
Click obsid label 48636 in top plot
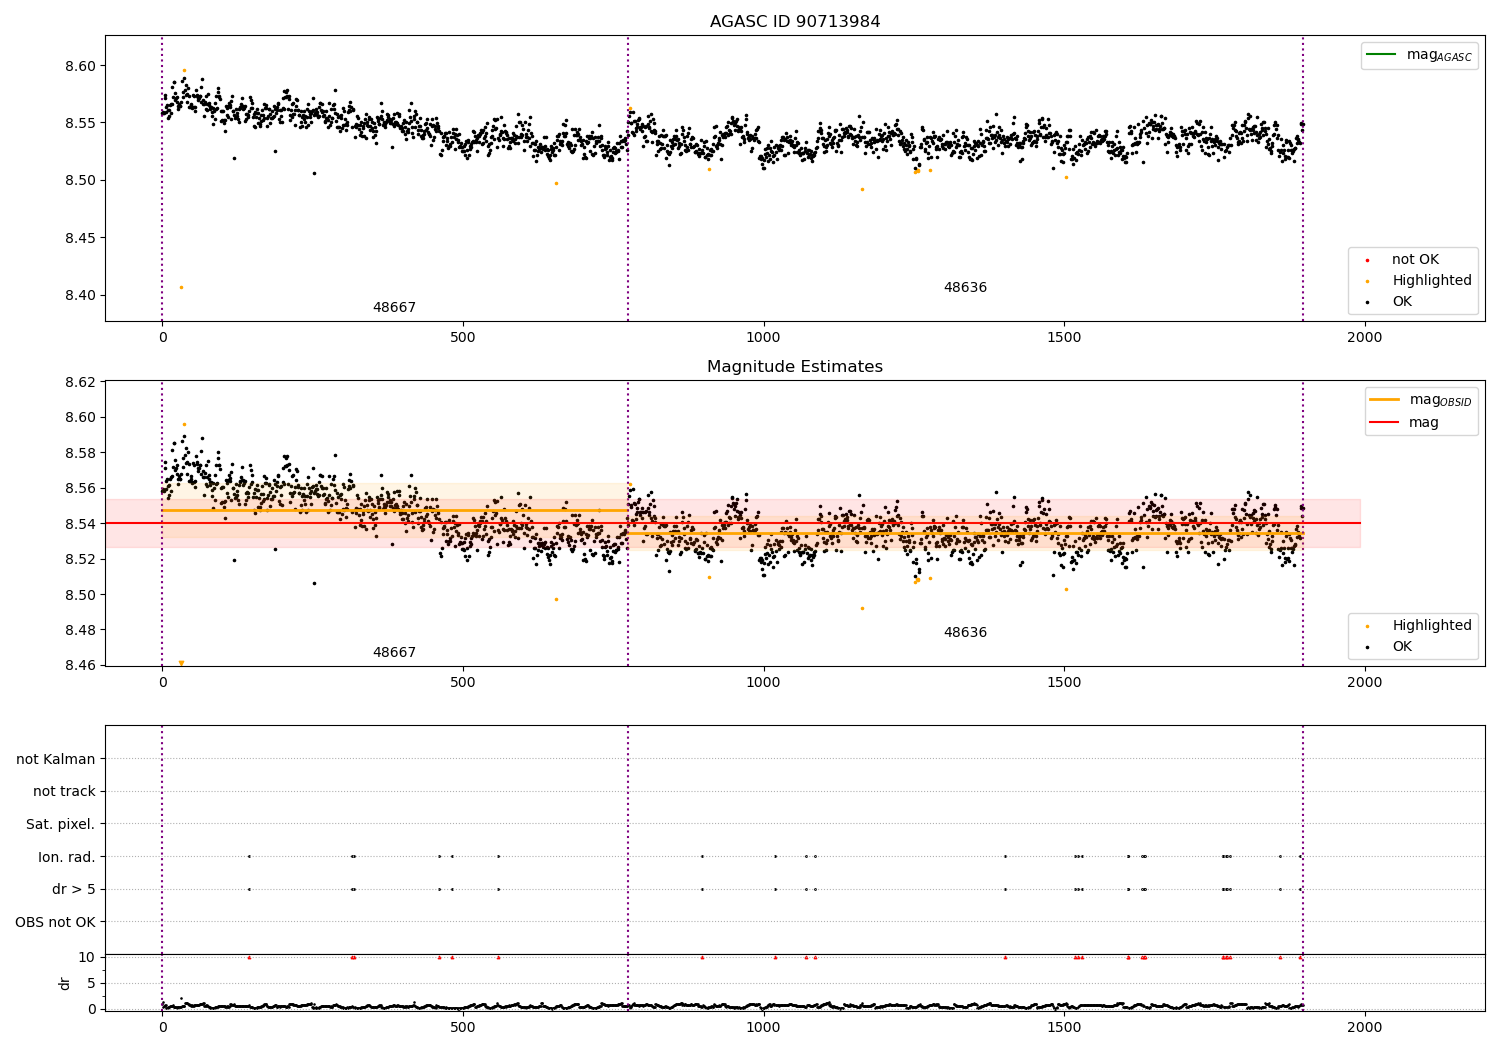coord(965,288)
